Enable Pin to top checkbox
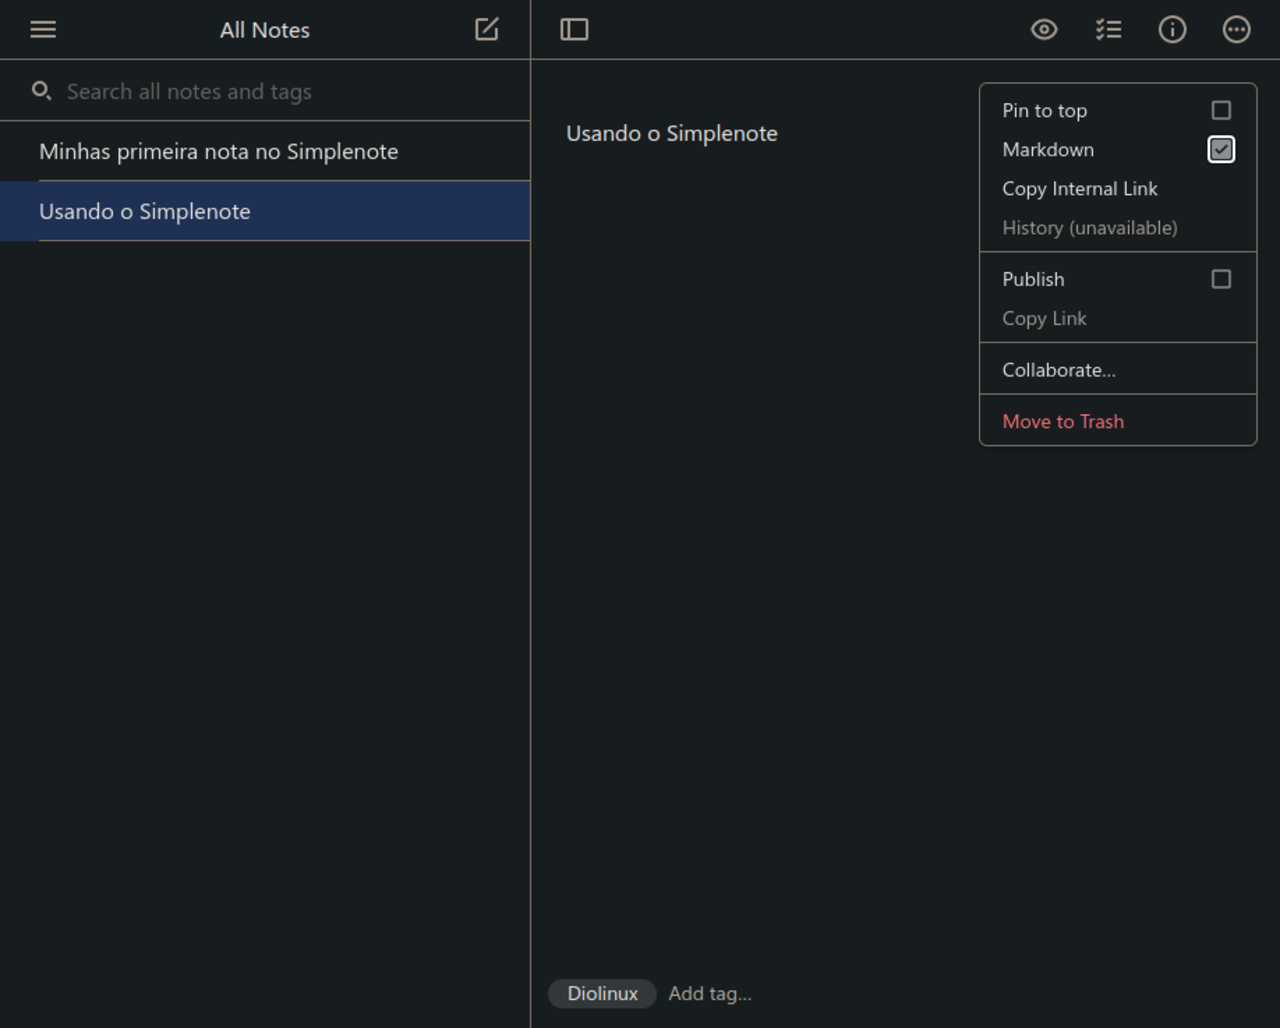This screenshot has width=1280, height=1028. point(1221,110)
